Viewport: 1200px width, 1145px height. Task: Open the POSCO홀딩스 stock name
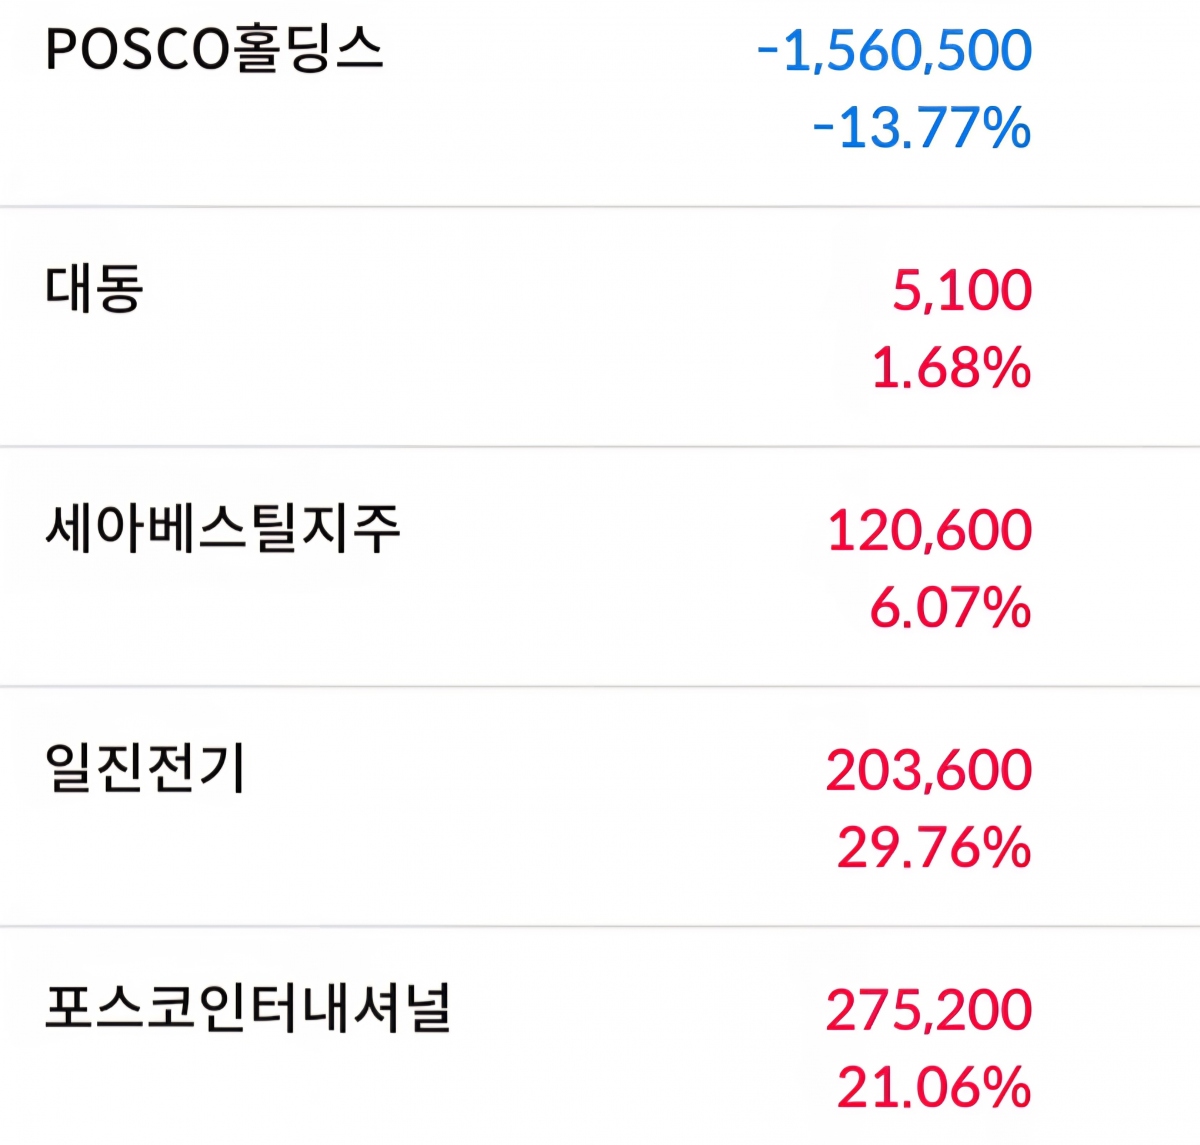(x=214, y=50)
